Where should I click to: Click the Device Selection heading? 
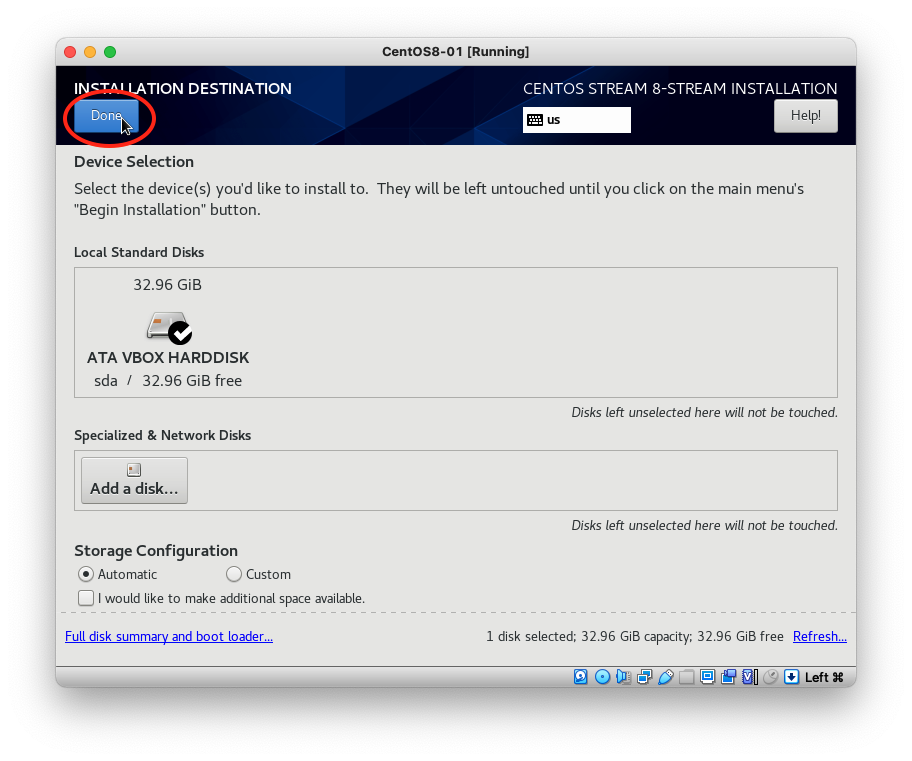click(x=134, y=162)
